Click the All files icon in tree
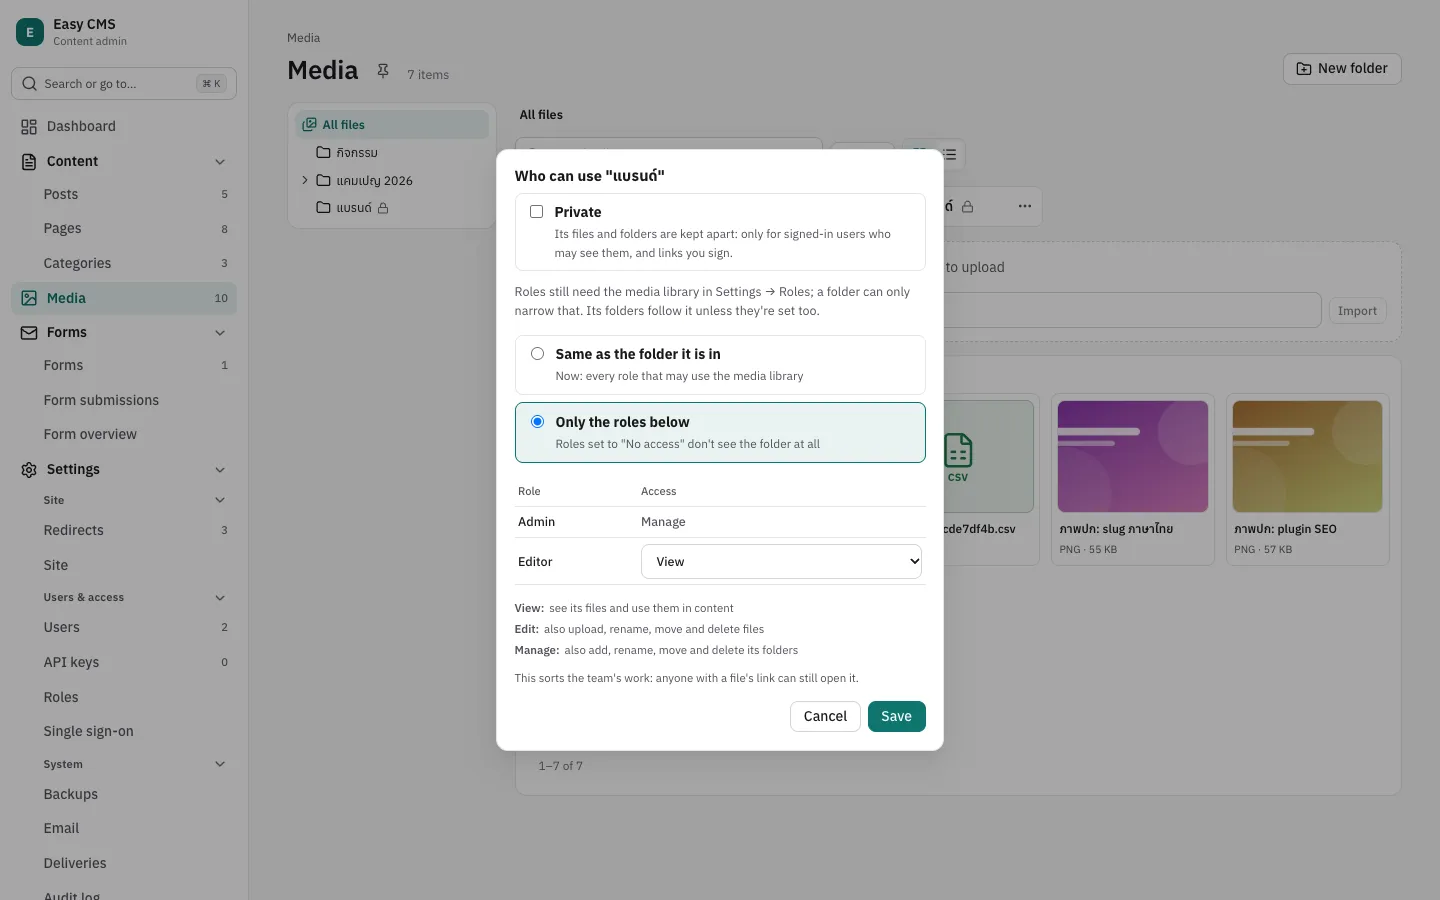This screenshot has width=1440, height=900. (x=310, y=125)
